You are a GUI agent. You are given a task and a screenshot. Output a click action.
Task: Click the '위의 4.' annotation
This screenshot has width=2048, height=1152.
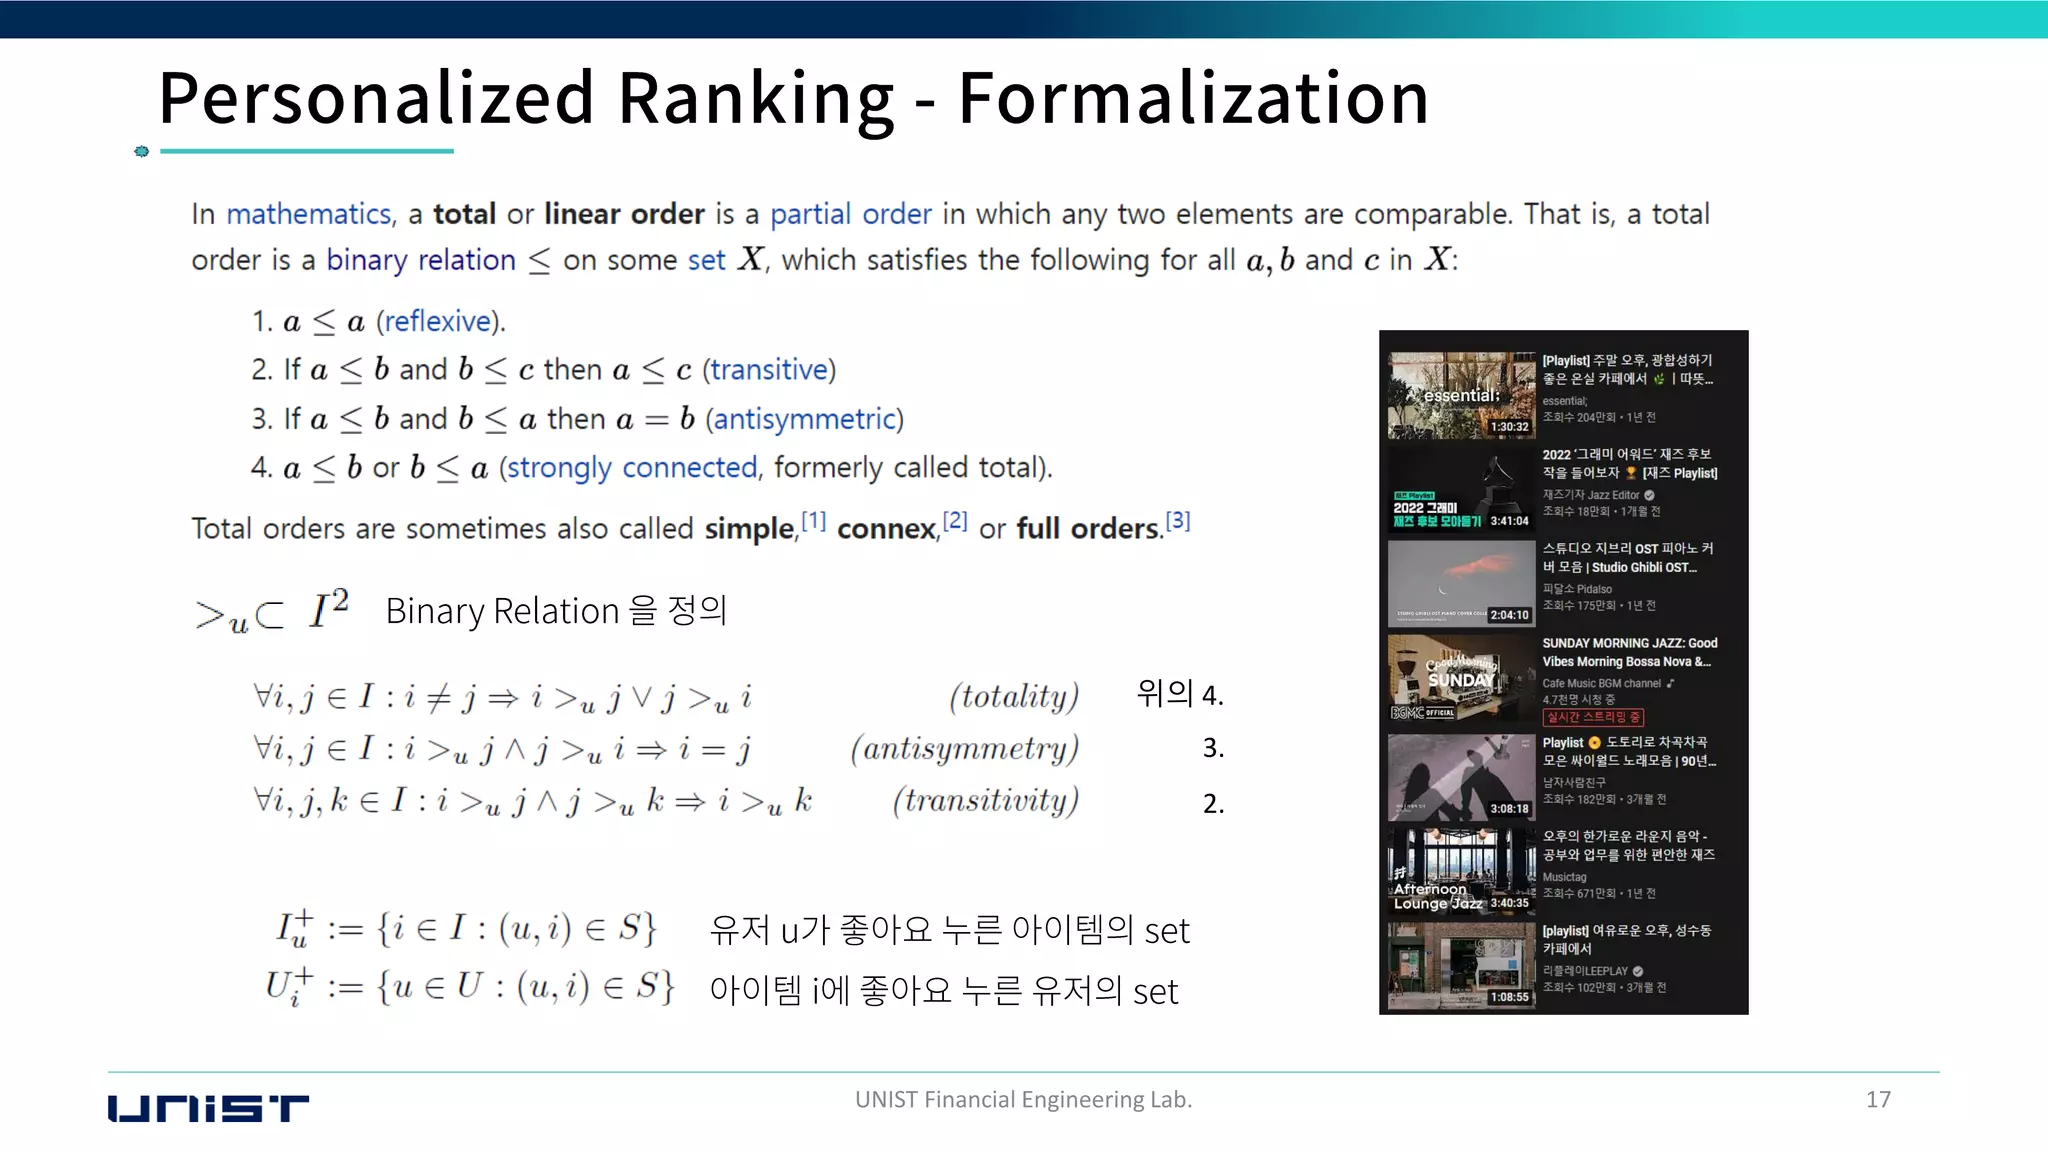[1180, 693]
